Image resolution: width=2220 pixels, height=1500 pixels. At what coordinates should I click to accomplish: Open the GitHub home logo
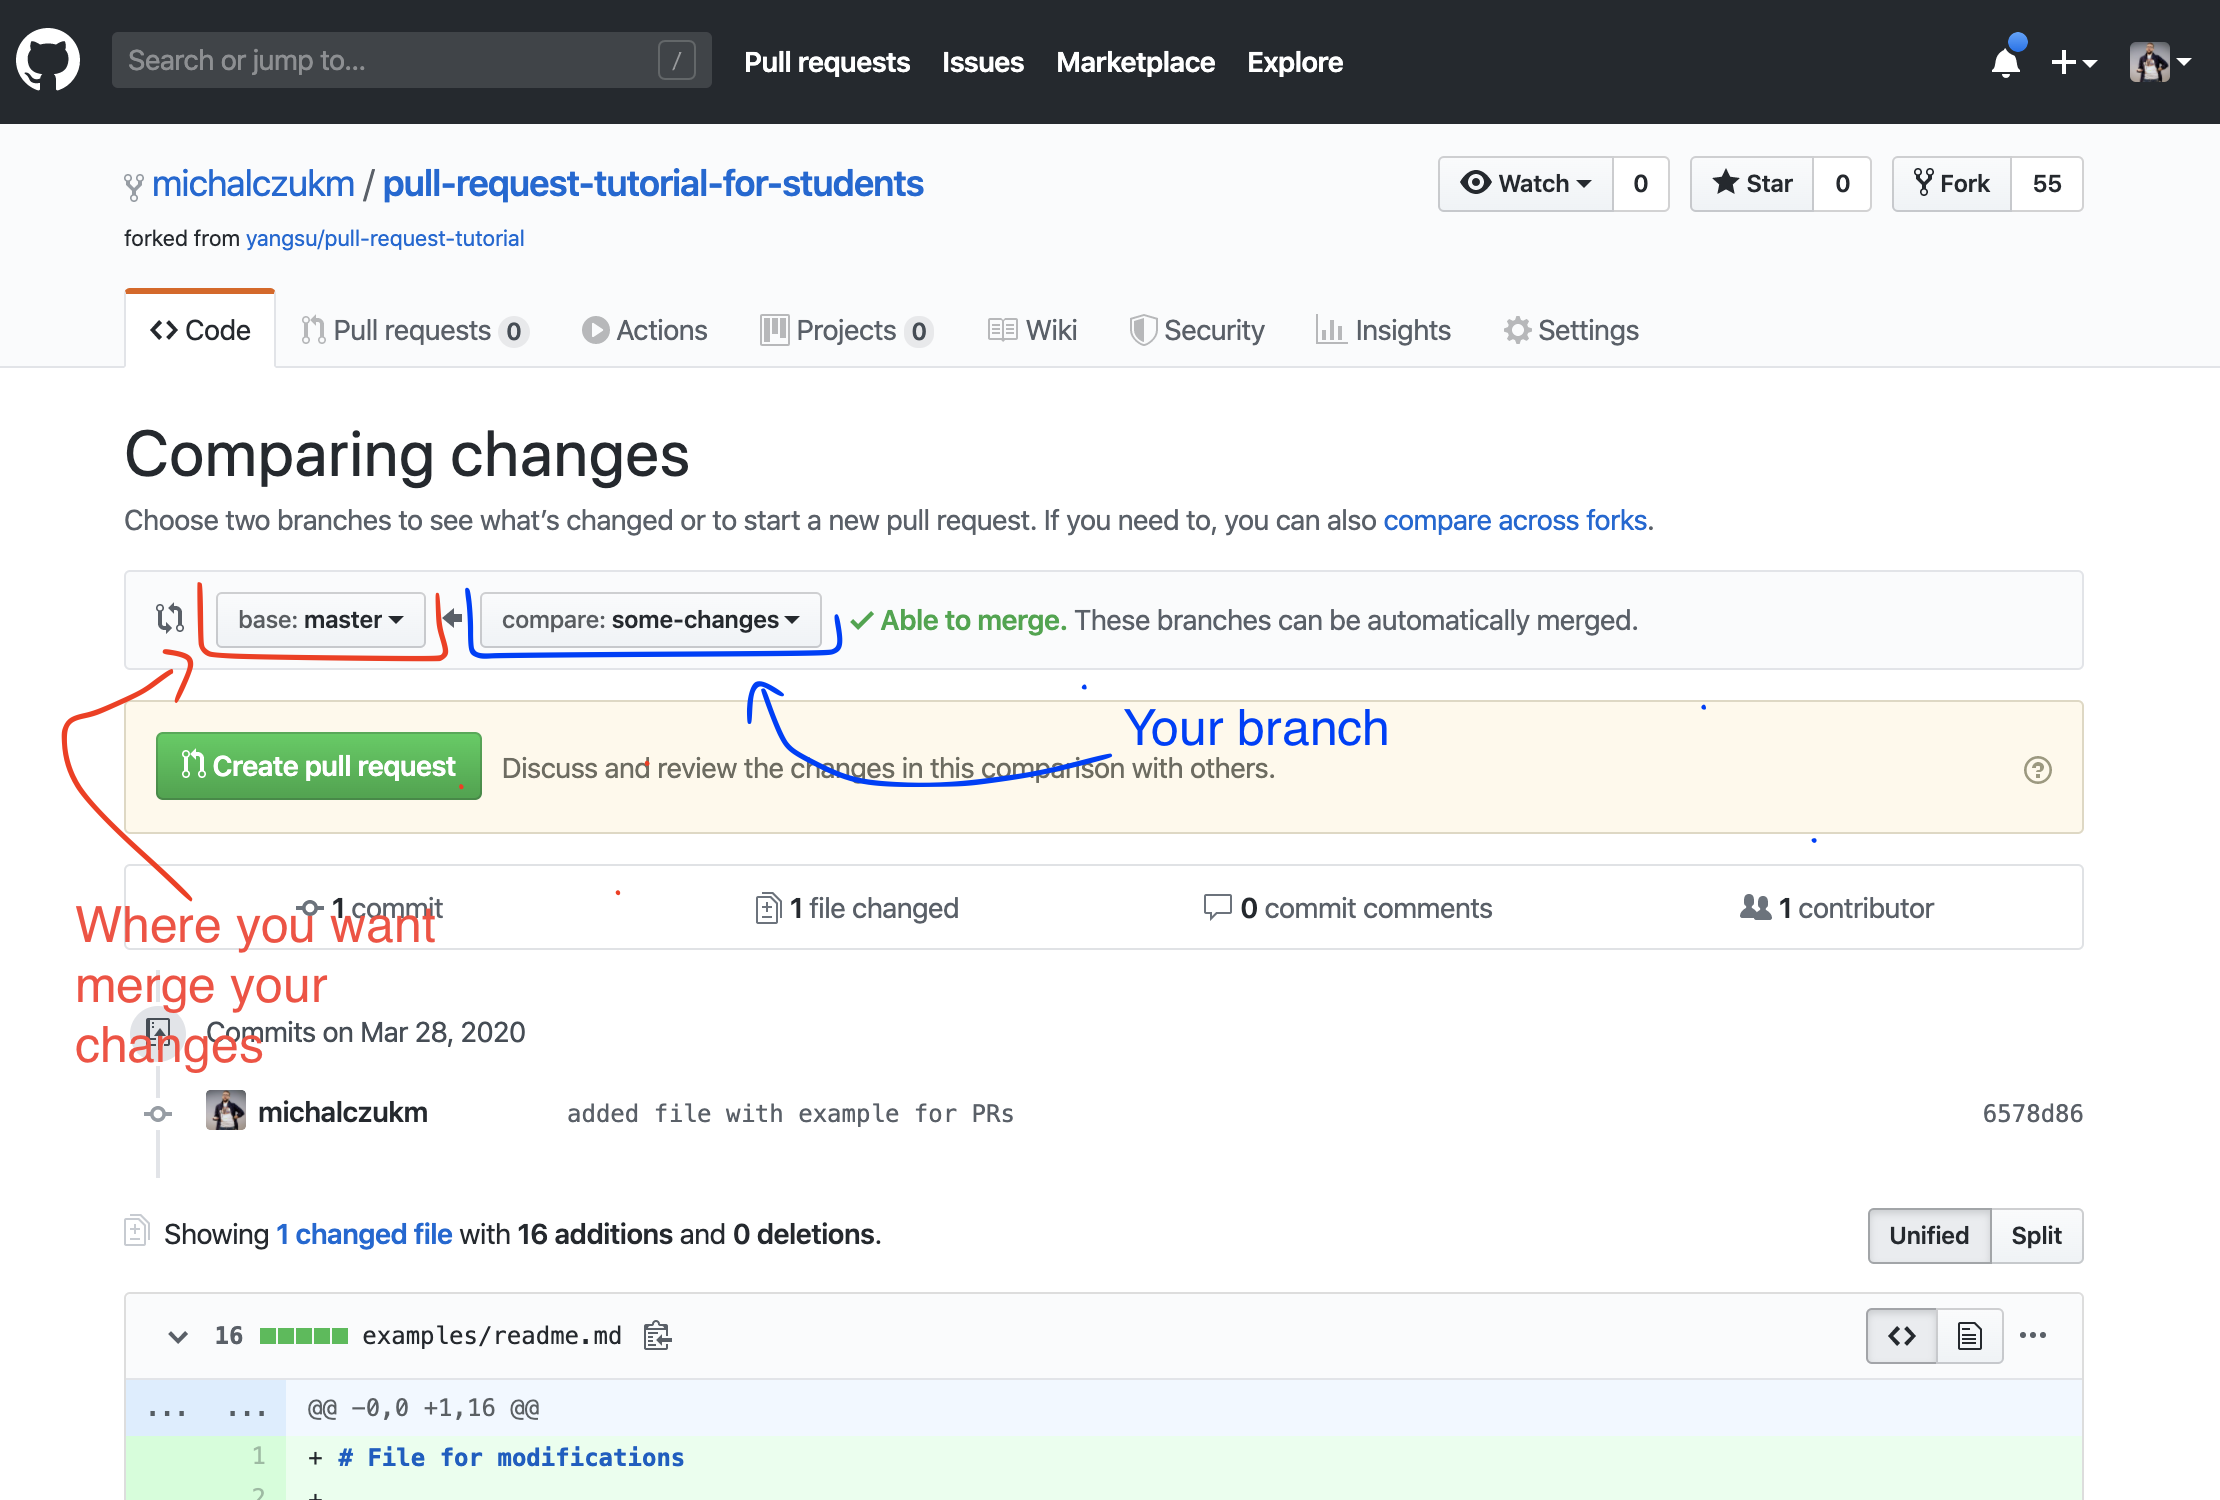[x=48, y=60]
